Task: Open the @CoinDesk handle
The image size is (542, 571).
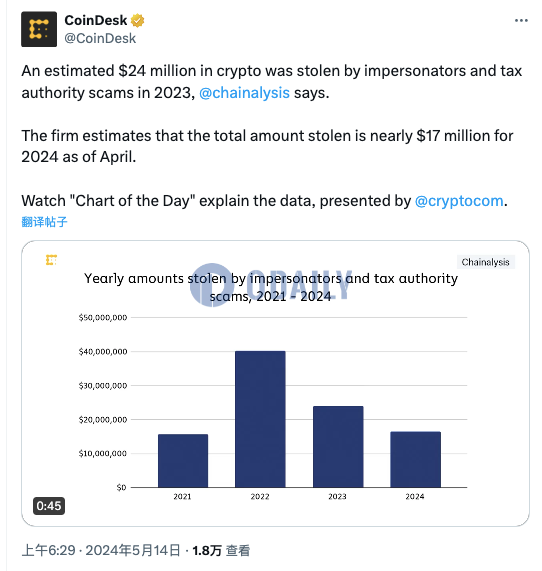Action: tap(100, 38)
